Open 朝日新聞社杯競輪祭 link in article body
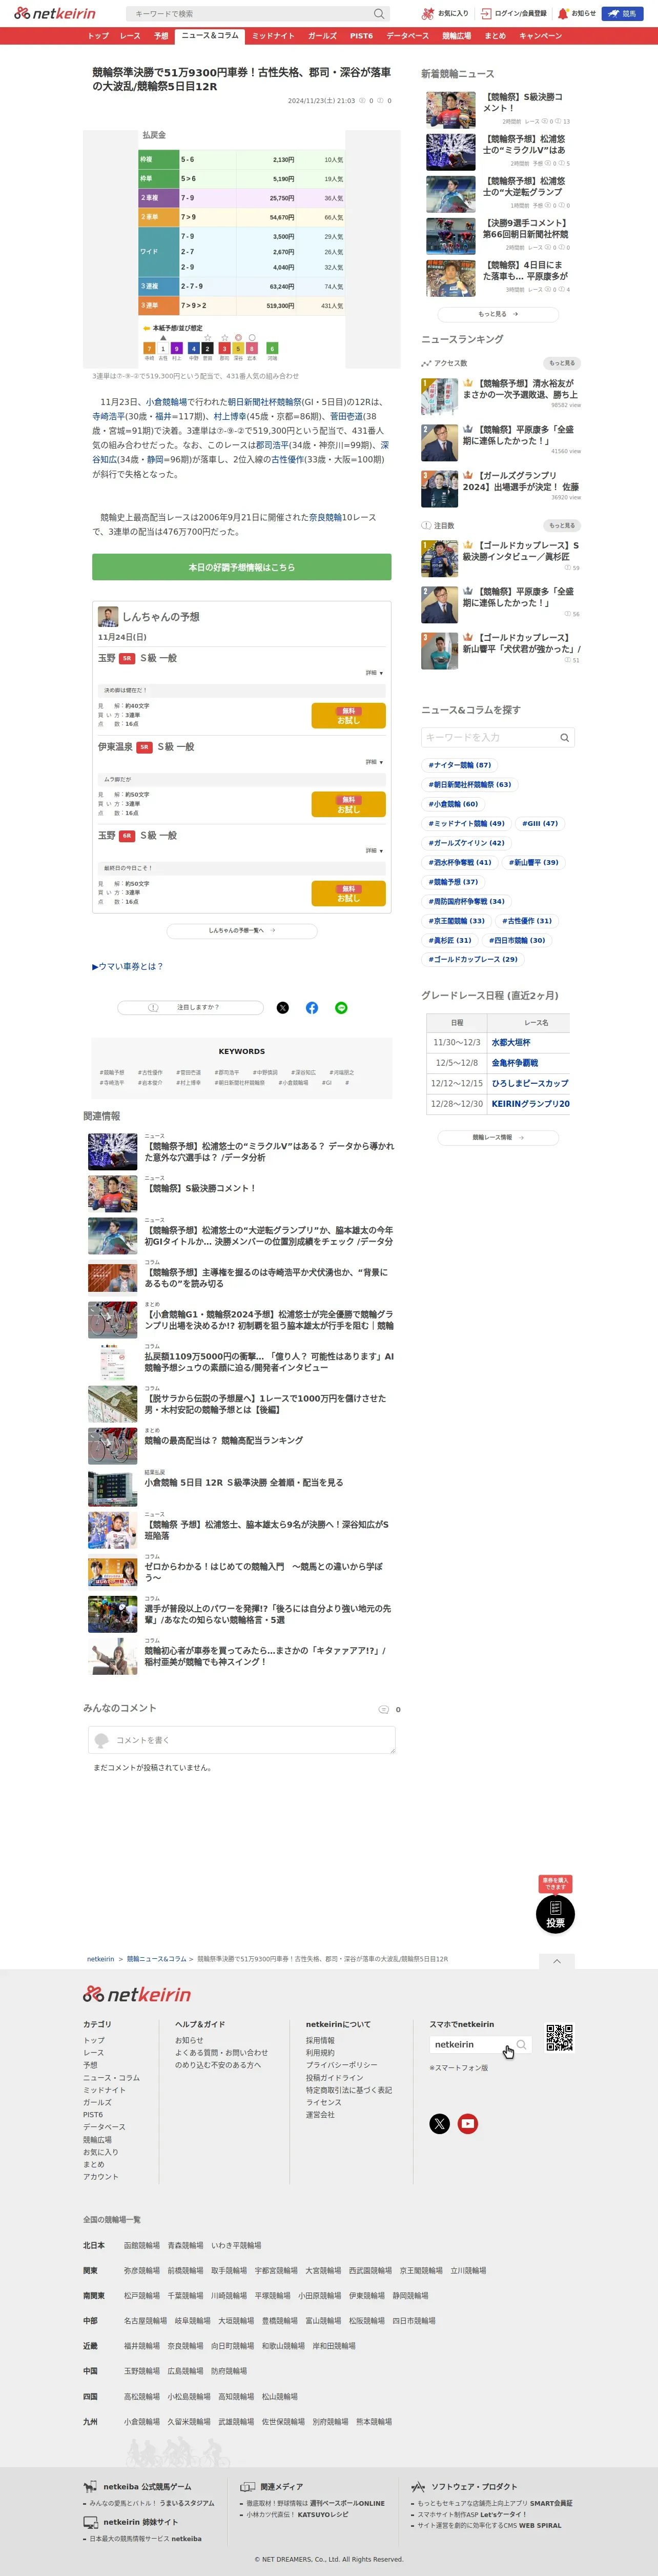Screen dimensions: 658x2576 264,402
